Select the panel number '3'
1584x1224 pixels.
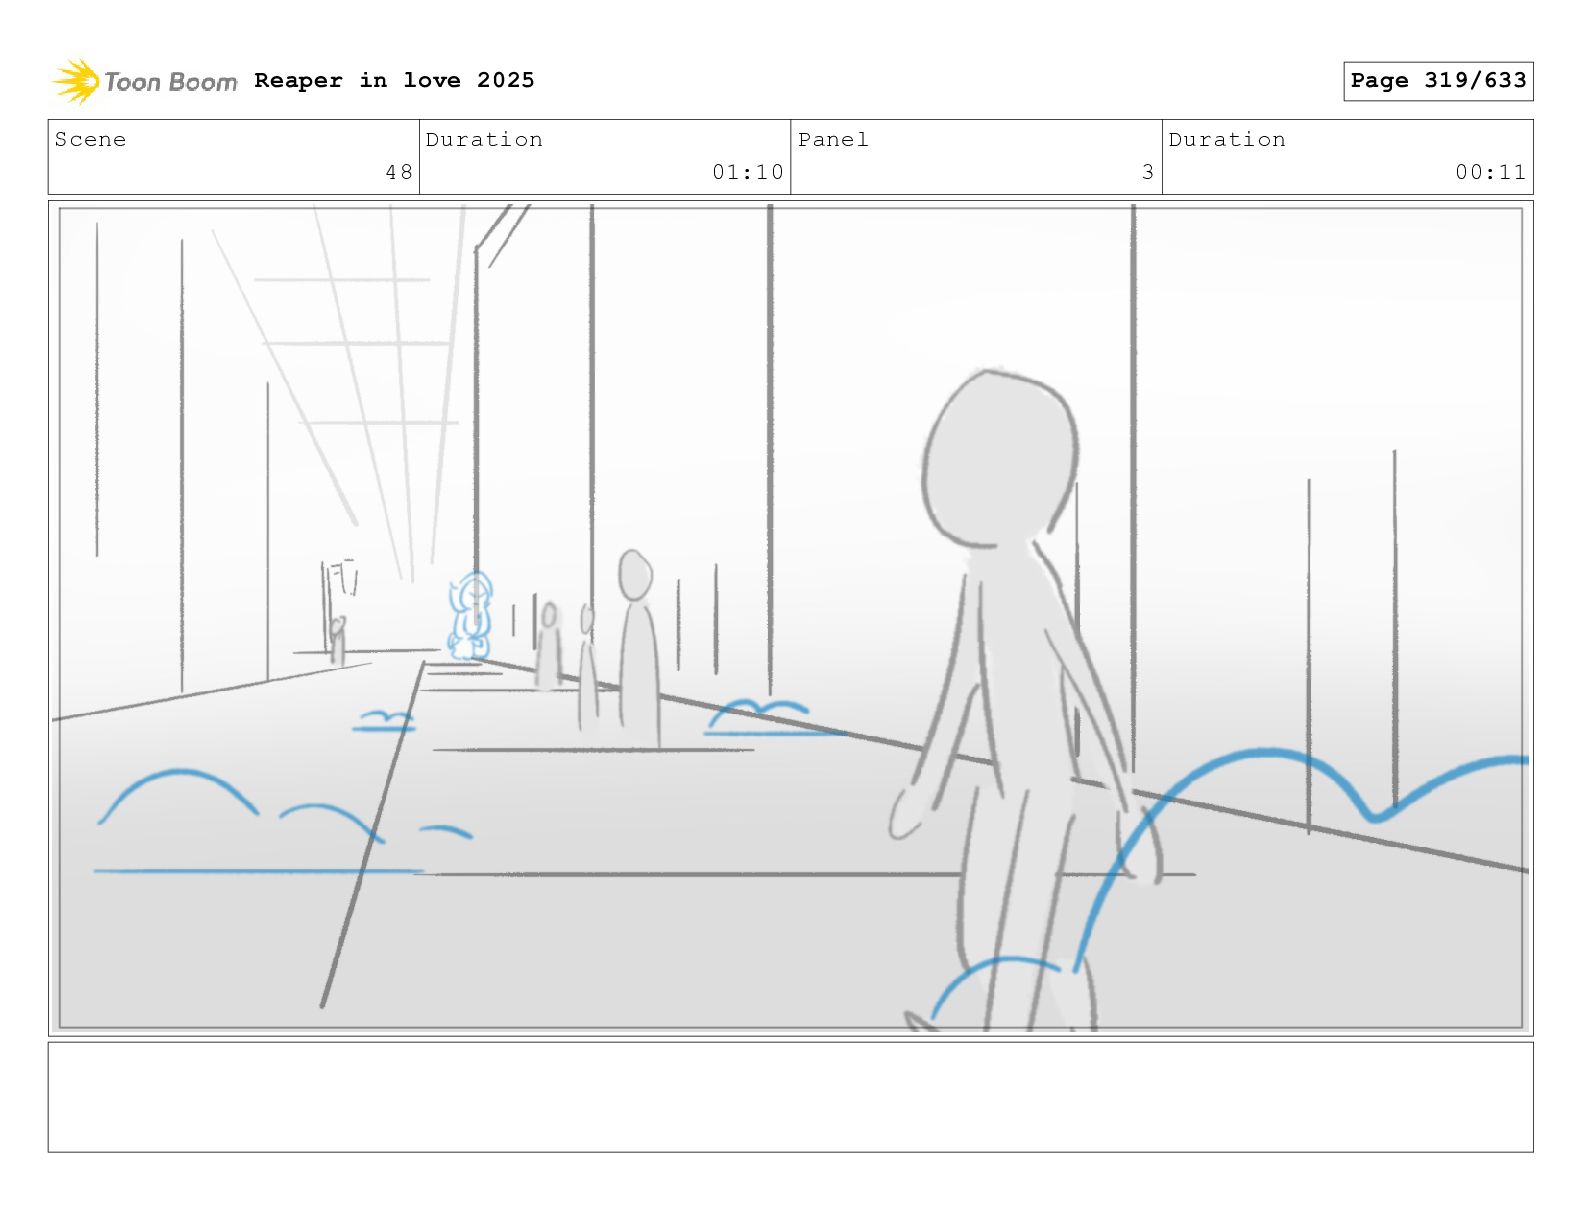click(x=1148, y=172)
